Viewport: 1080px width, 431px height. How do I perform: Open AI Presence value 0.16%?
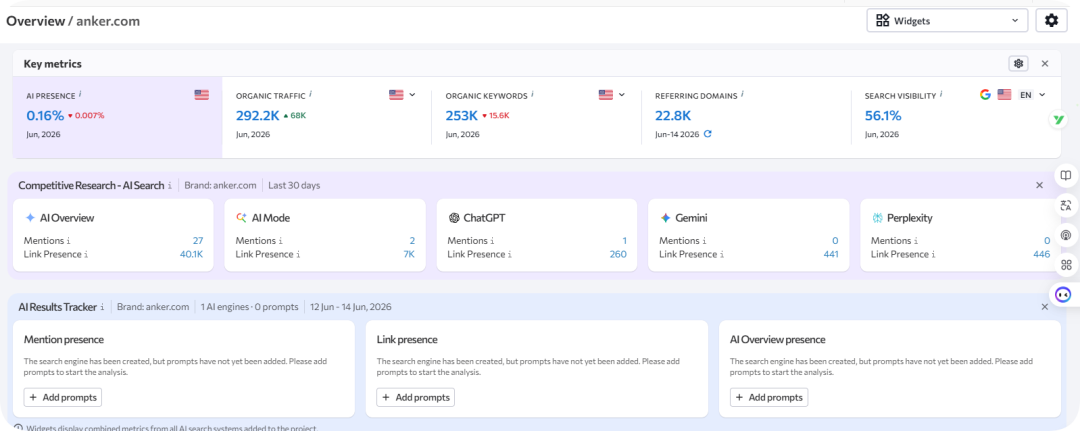click(x=45, y=116)
